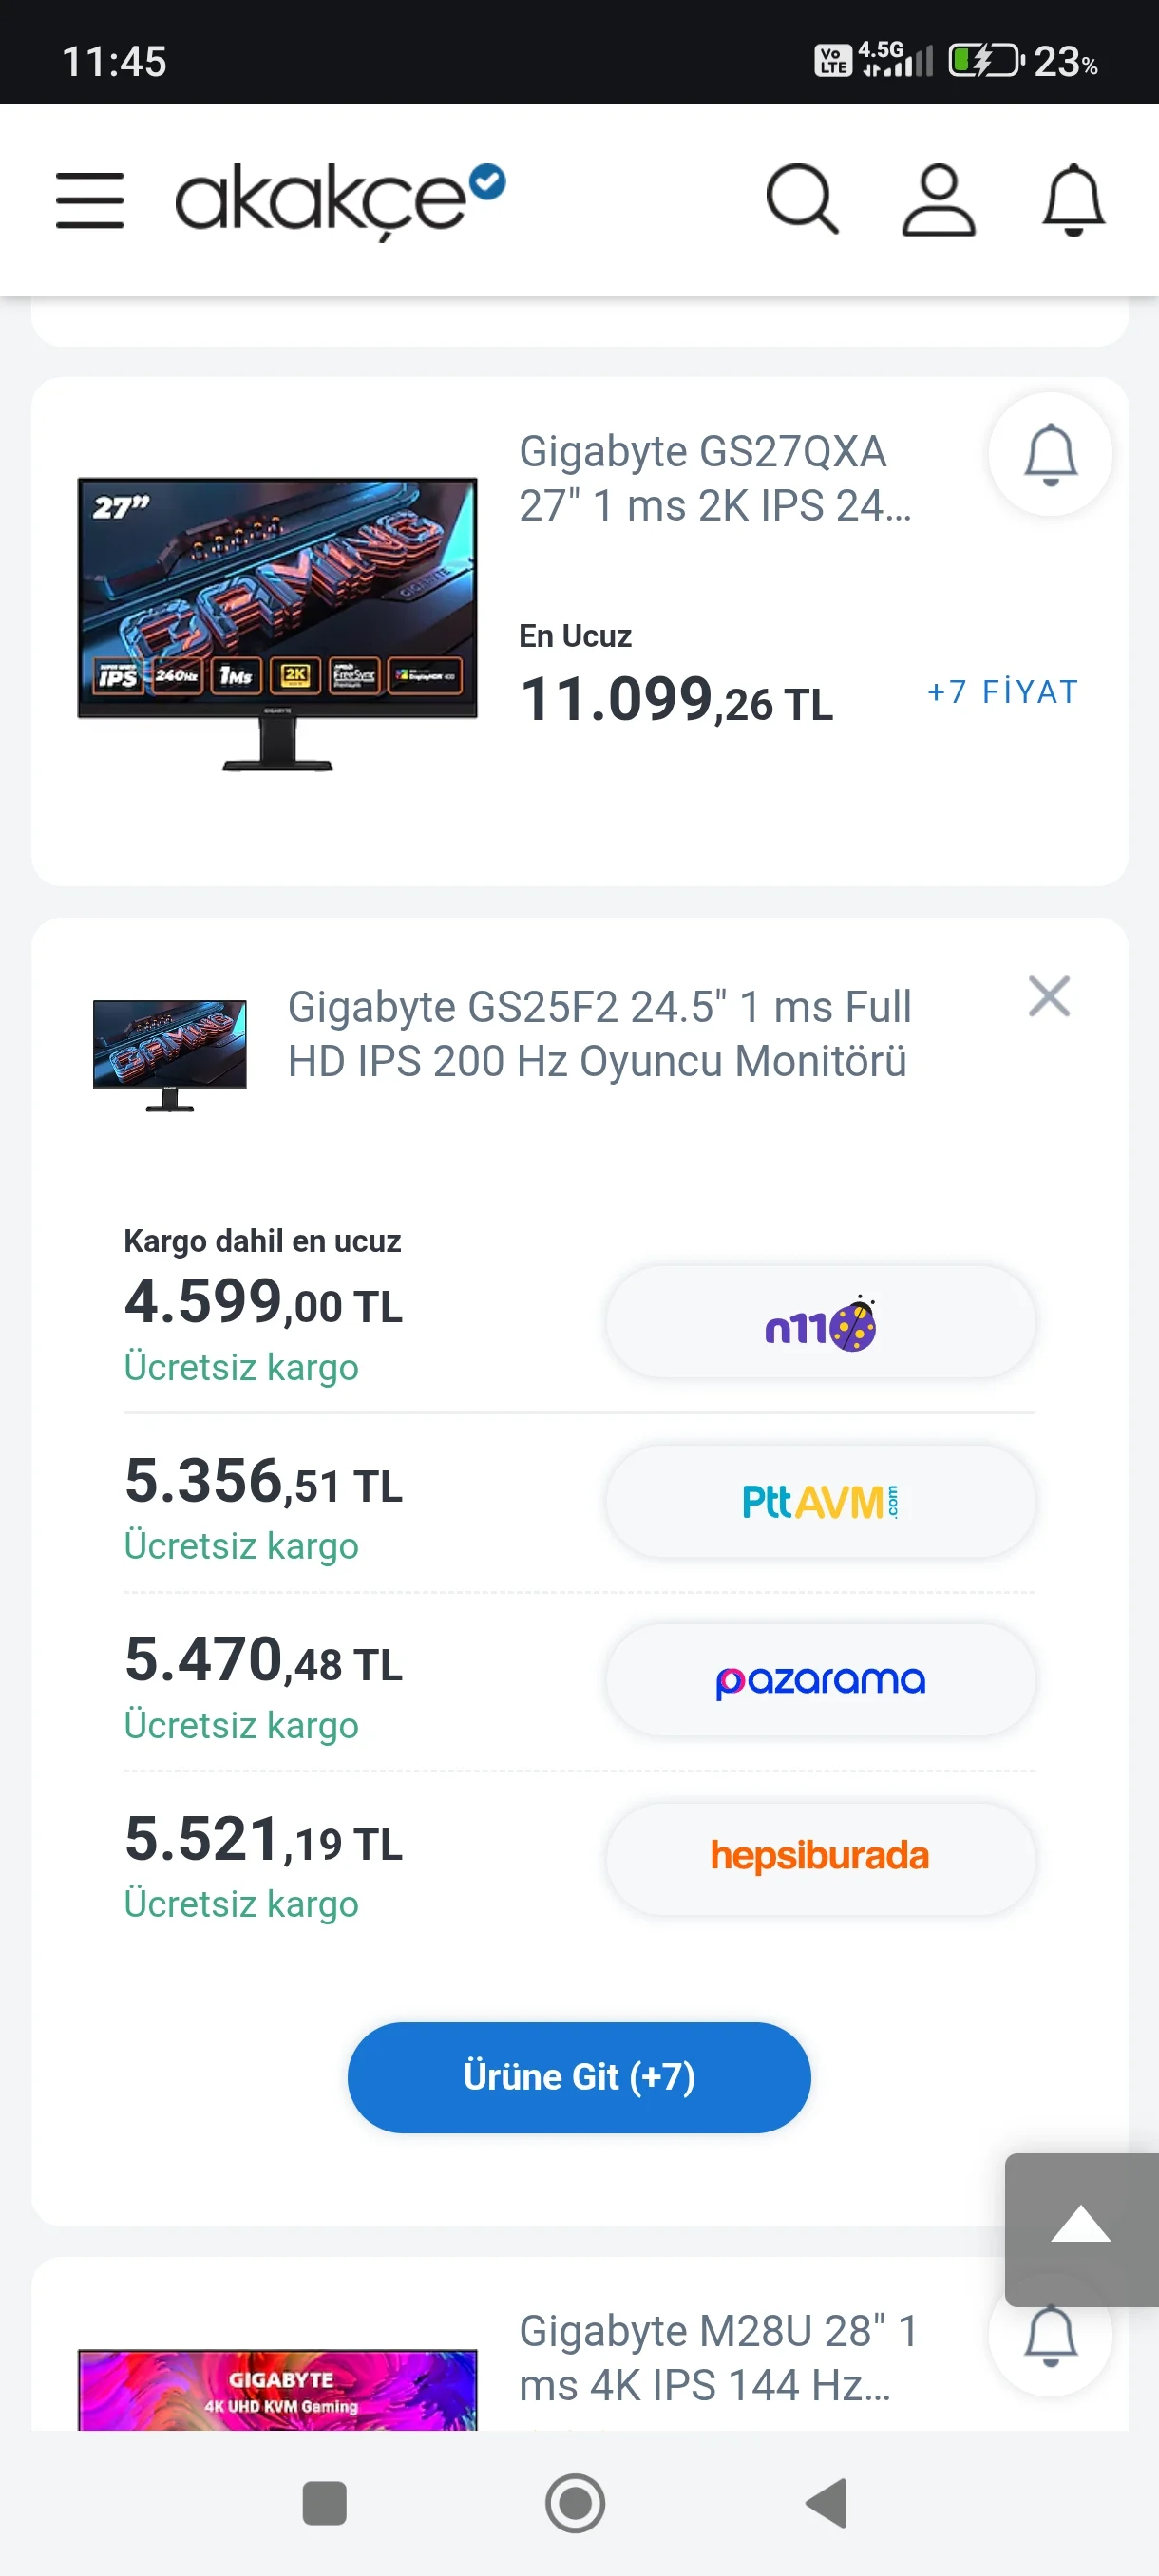Go to the n11 store offer
The height and width of the screenshot is (2576, 1159).
(x=820, y=1323)
